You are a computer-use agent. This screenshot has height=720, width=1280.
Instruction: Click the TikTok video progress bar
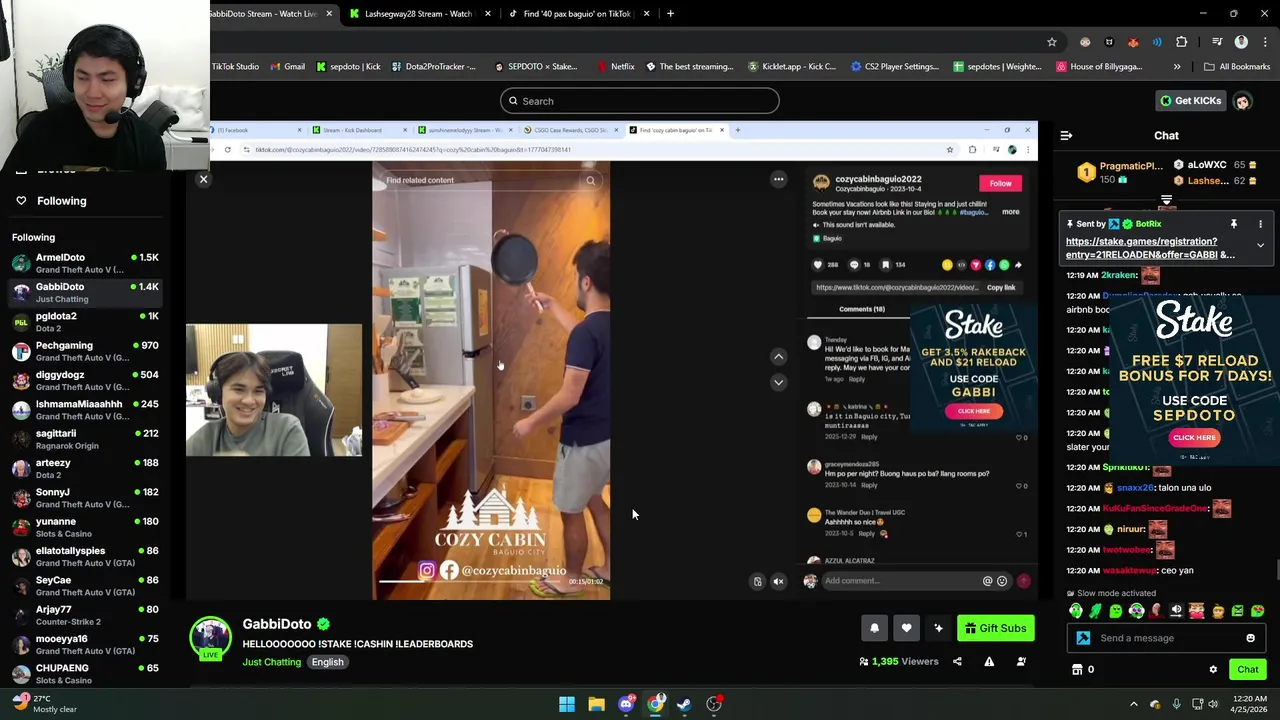click(470, 581)
